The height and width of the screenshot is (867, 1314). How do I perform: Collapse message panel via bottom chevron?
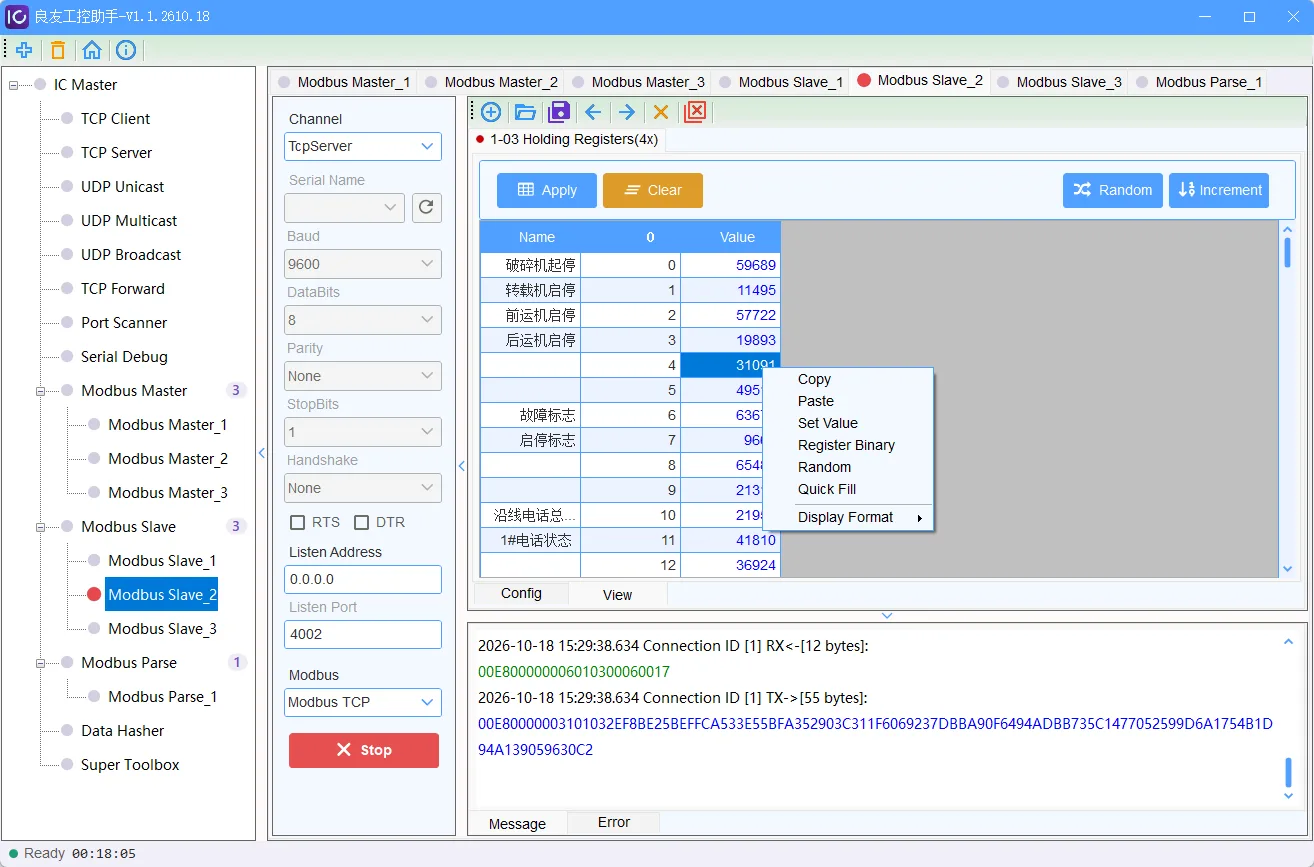click(887, 616)
